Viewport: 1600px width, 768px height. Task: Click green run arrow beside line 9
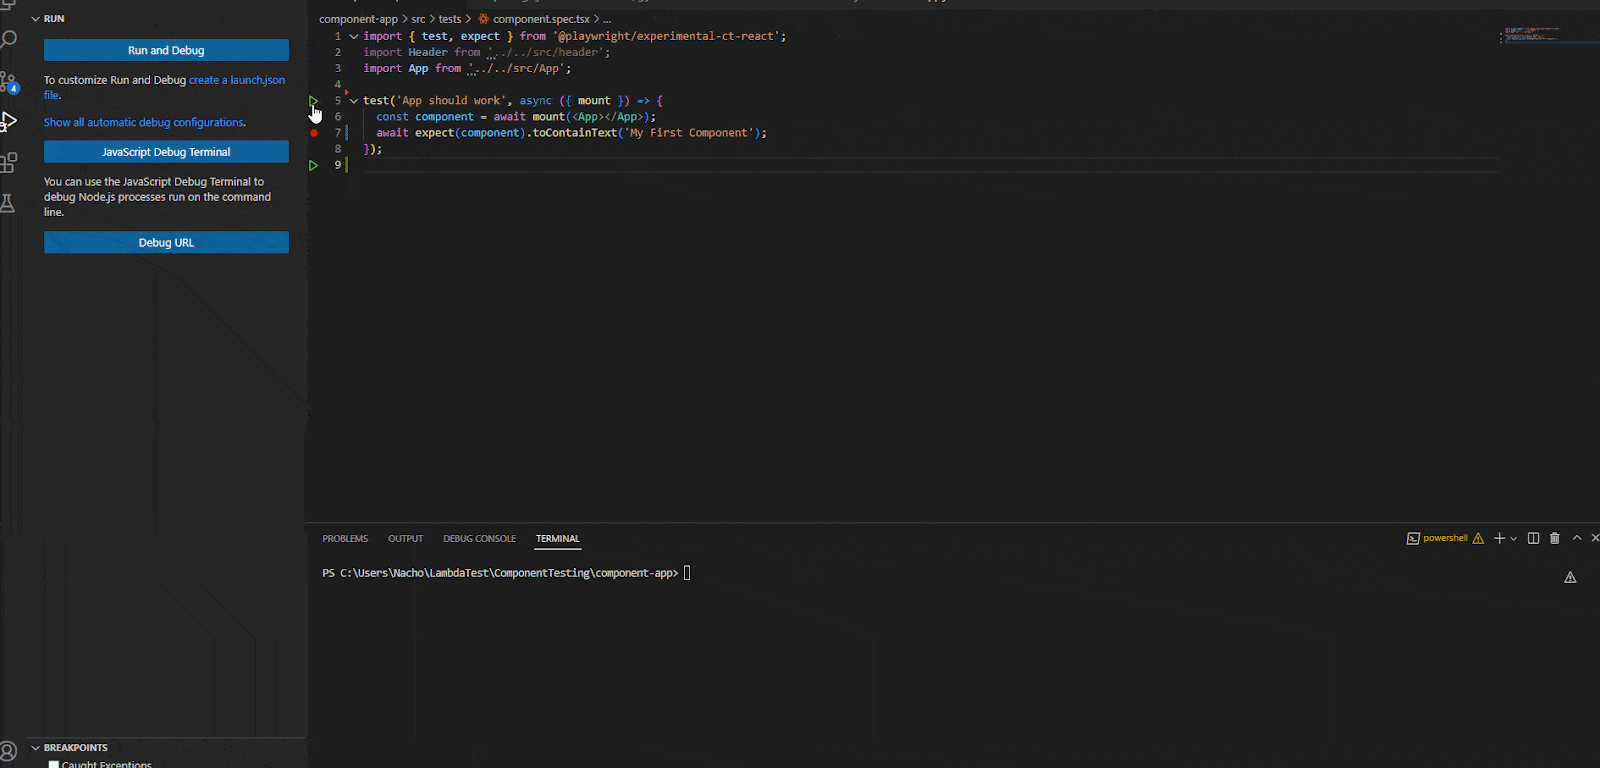coord(313,166)
